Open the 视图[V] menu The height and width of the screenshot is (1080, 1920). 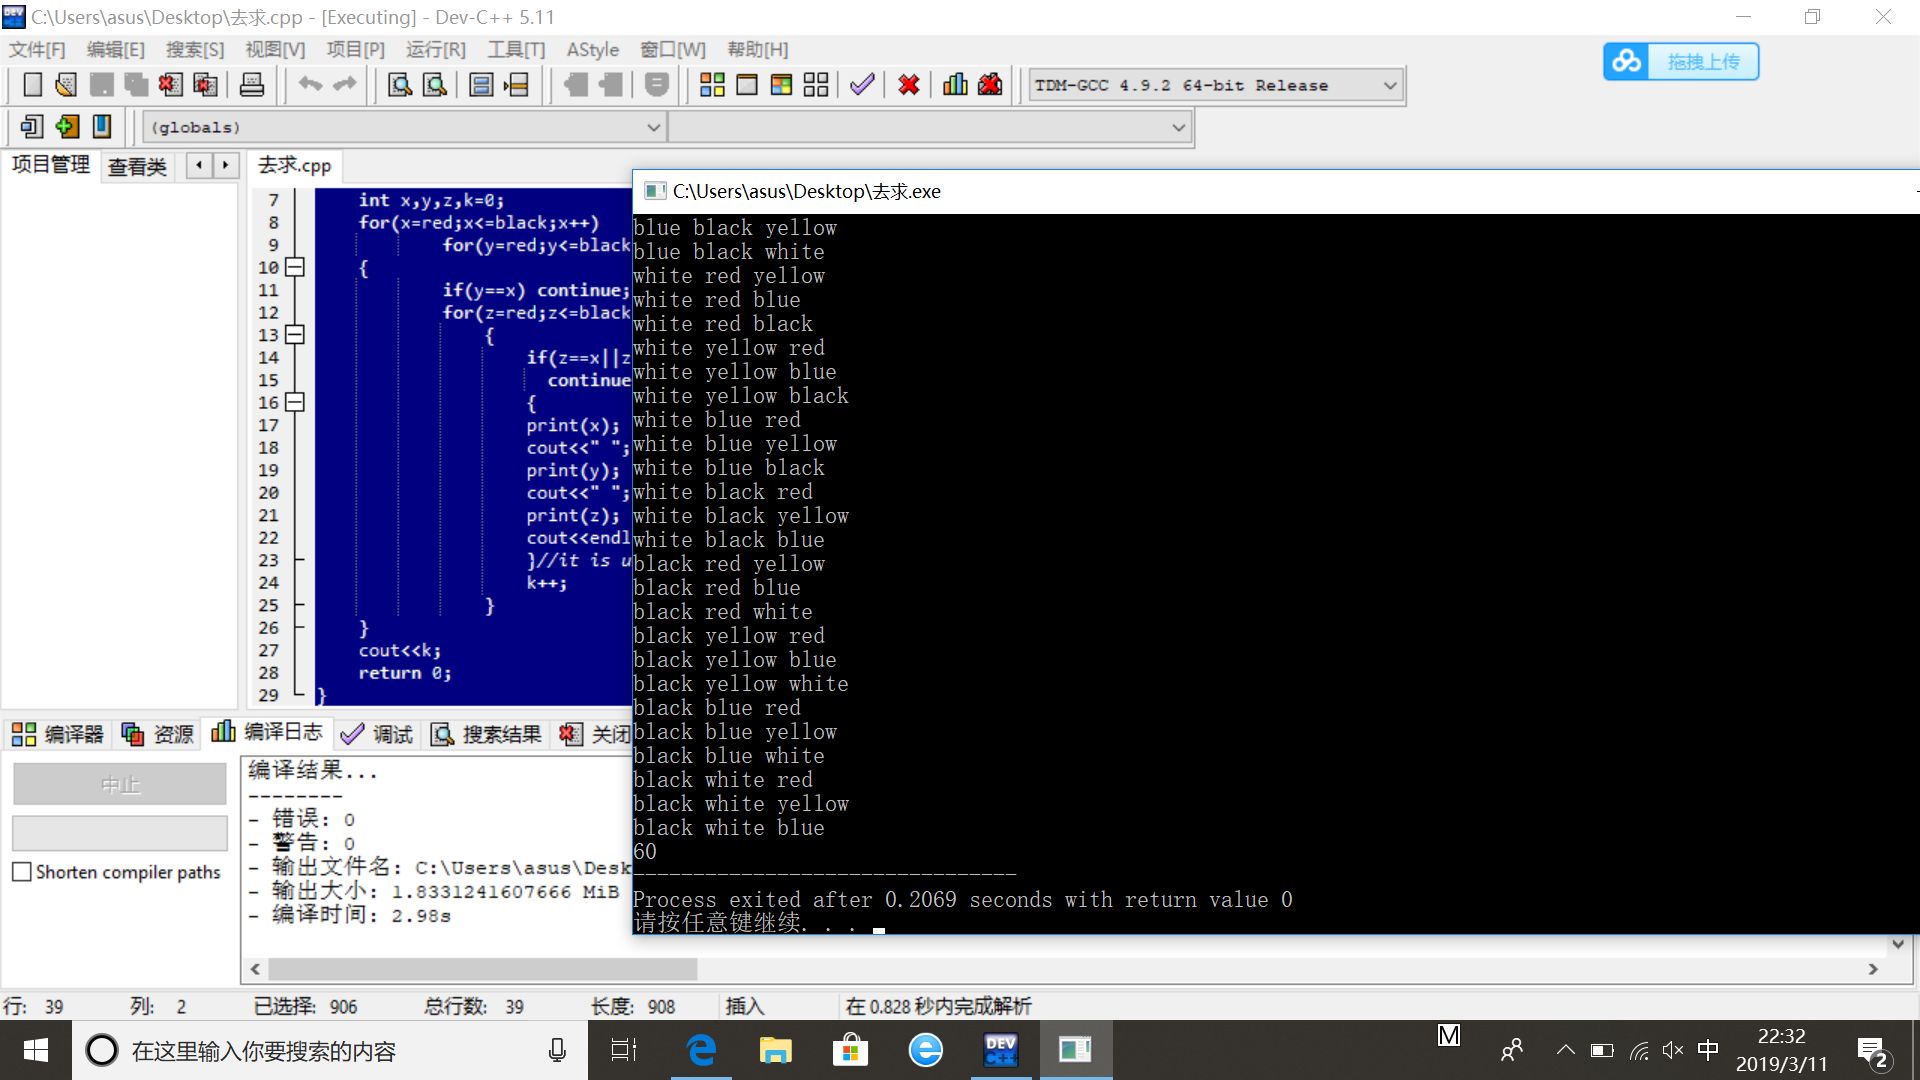click(x=275, y=49)
